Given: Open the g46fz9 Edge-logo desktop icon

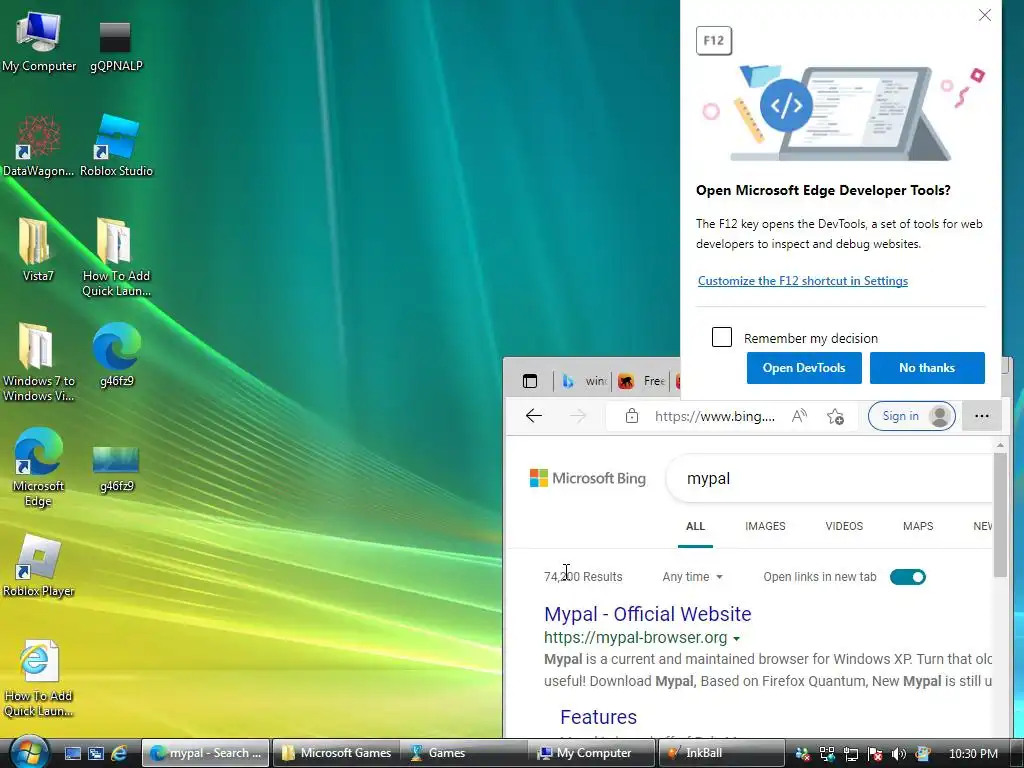Looking at the screenshot, I should pos(116,355).
